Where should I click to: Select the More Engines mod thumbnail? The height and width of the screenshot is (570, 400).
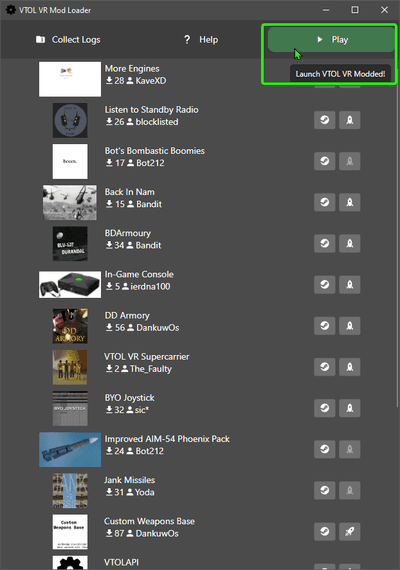[70, 79]
